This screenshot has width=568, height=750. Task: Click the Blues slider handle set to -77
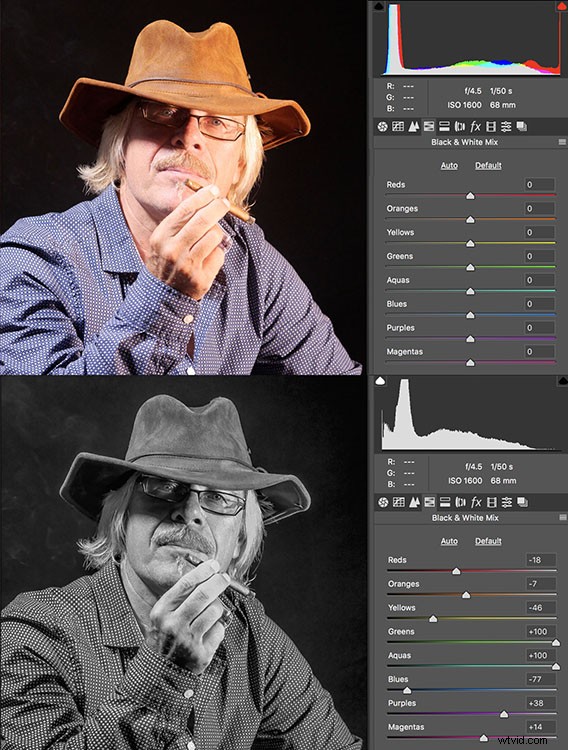click(x=407, y=690)
